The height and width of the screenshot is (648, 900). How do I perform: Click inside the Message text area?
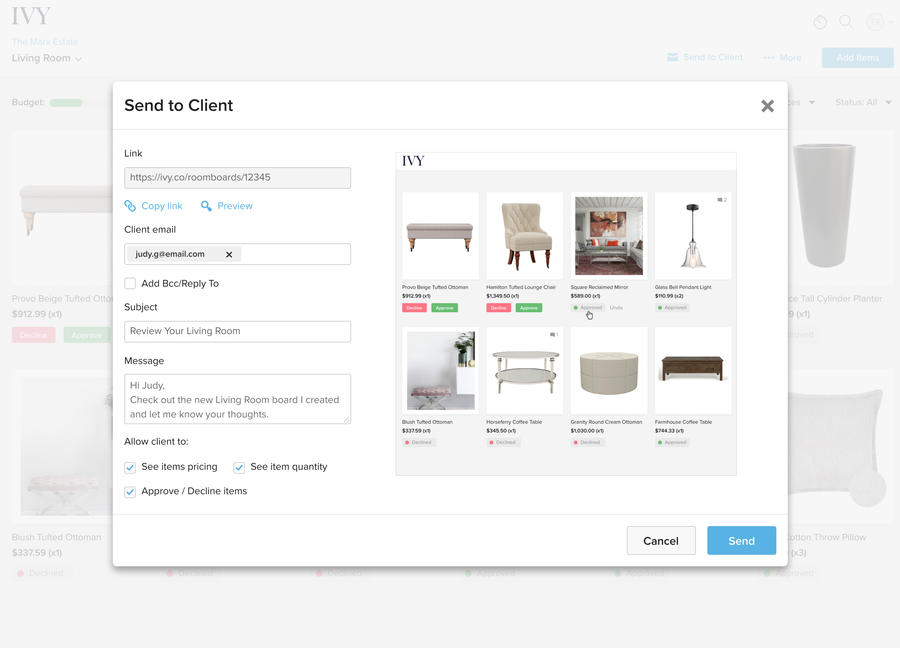coord(238,399)
